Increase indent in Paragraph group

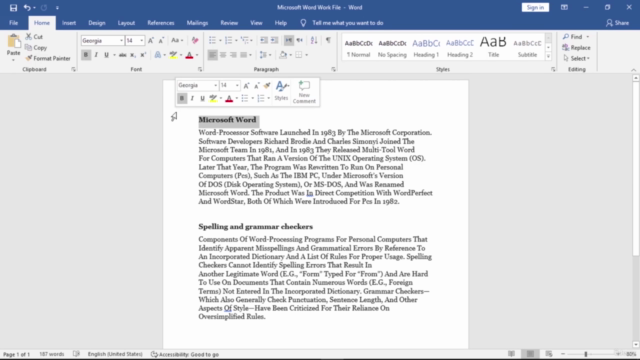274,40
